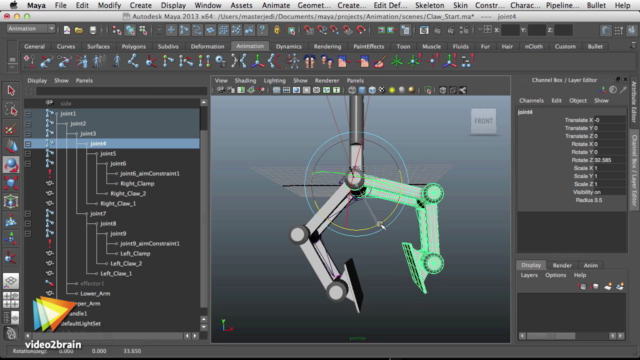The width and height of the screenshot is (640, 360).
Task: Open the Apple menu
Action: (13, 5)
